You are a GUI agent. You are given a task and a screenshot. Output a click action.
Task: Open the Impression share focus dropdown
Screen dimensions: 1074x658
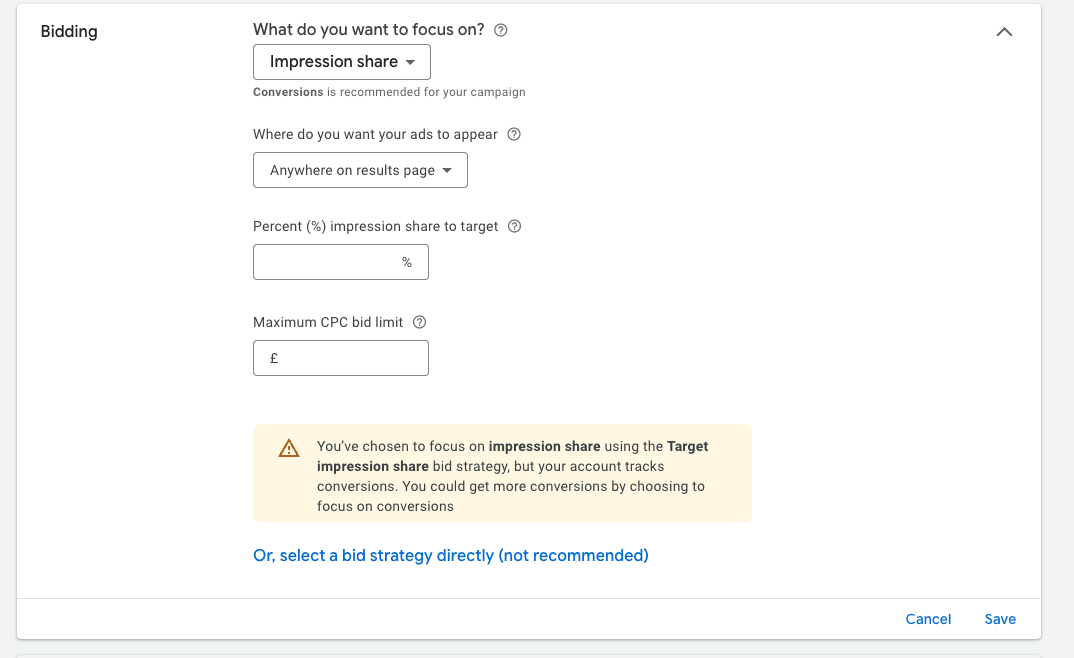point(342,62)
